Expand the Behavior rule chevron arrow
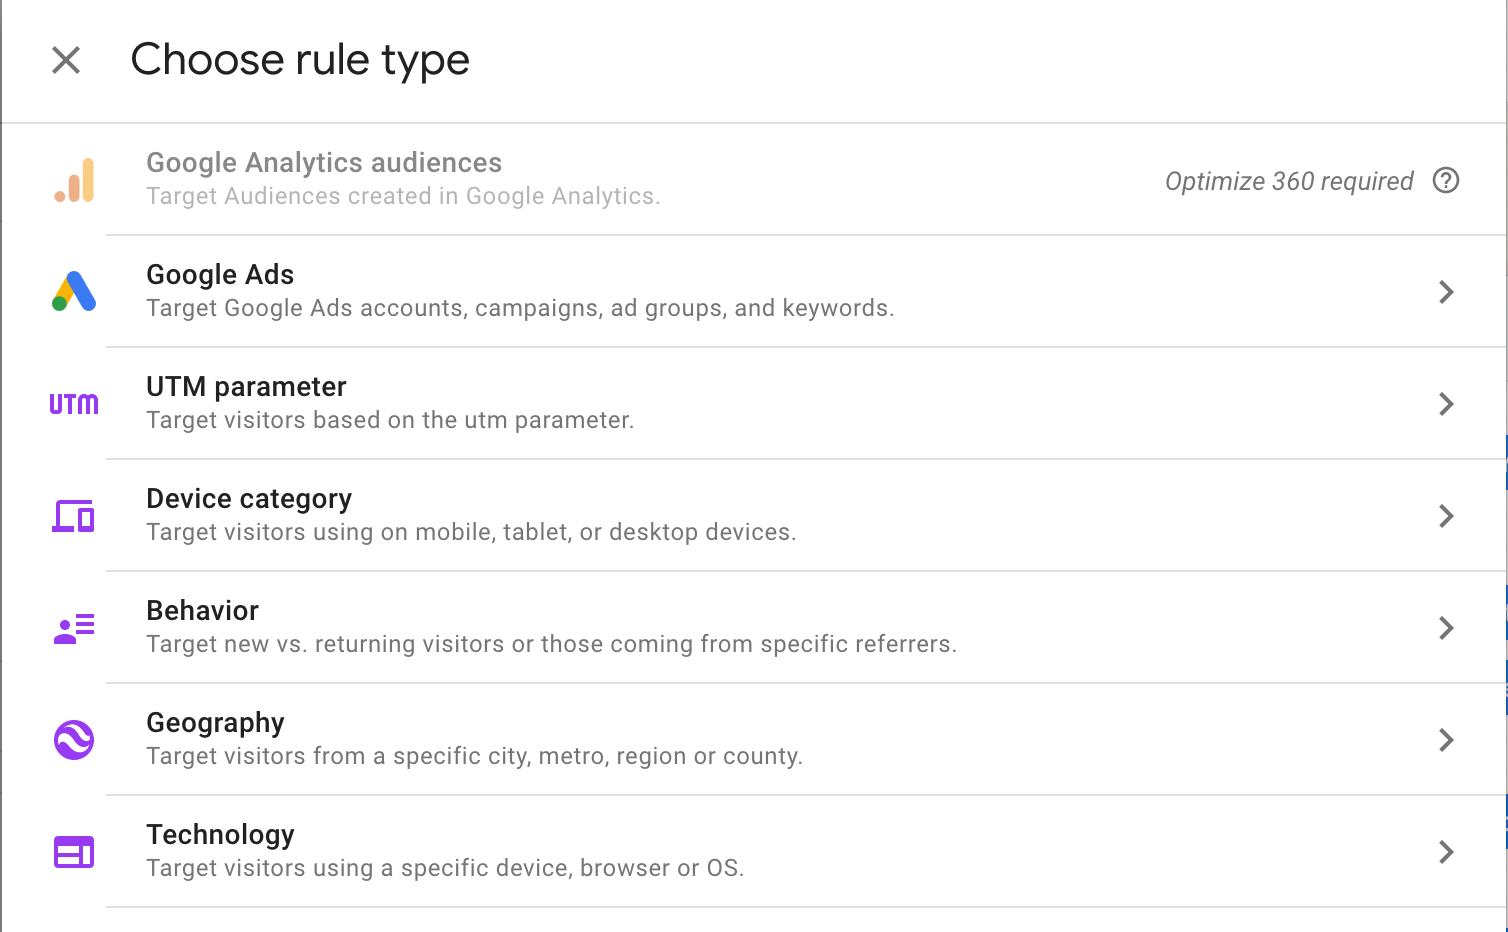This screenshot has height=932, width=1508. [x=1446, y=628]
